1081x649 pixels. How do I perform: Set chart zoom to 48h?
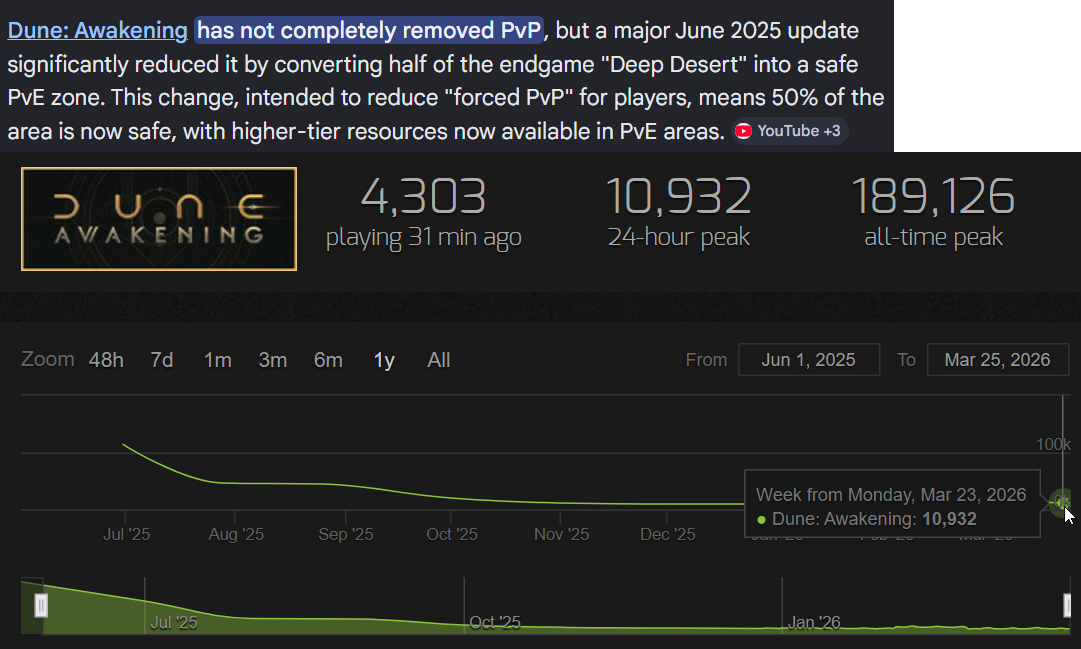(106, 360)
